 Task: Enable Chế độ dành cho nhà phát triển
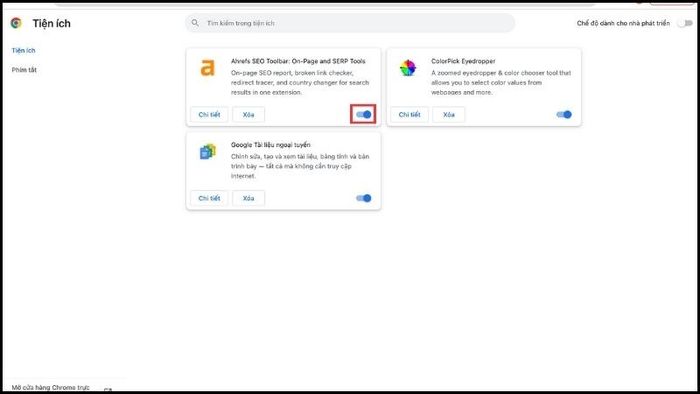[x=685, y=23]
